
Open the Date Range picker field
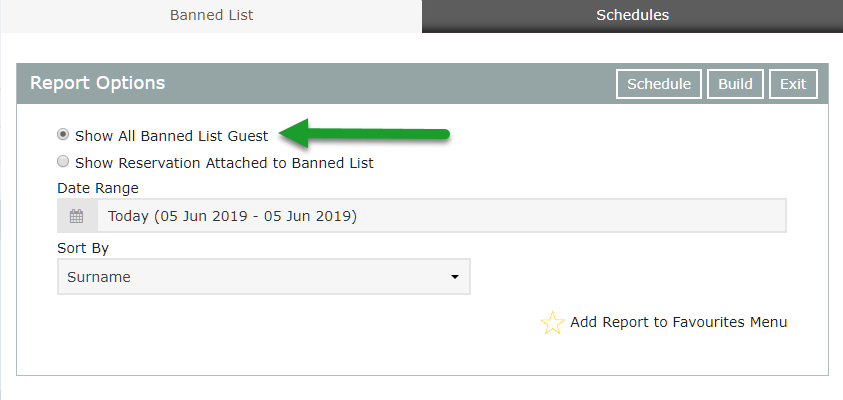(x=422, y=216)
